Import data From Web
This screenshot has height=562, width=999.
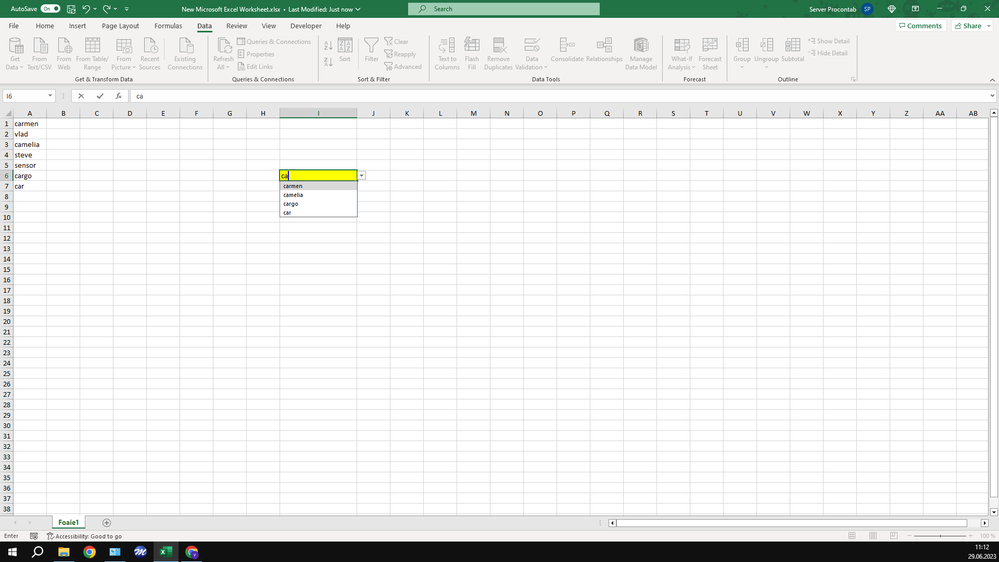64,54
